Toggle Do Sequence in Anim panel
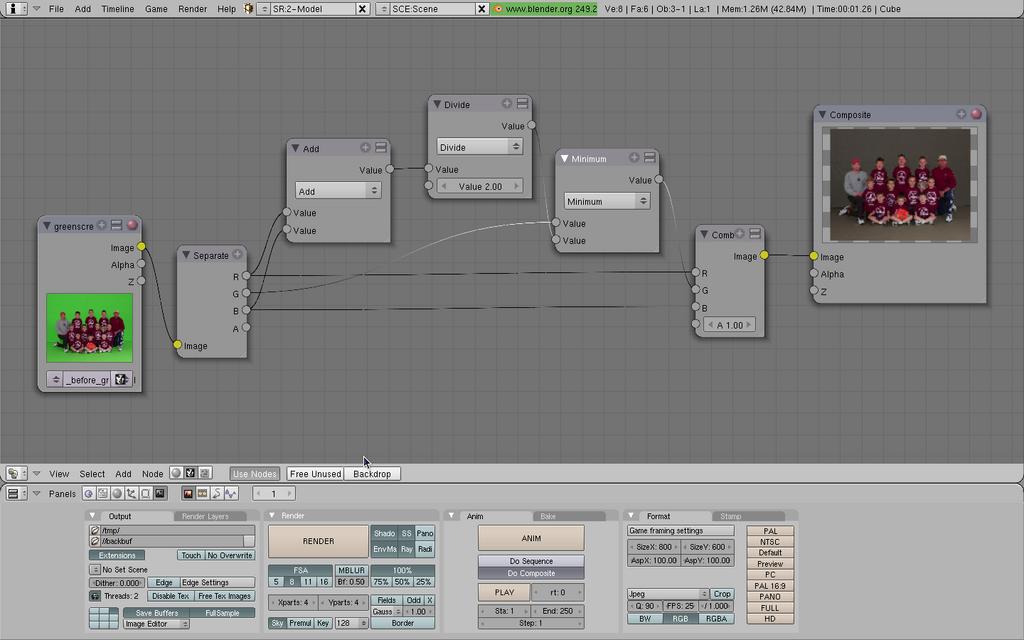 point(531,561)
